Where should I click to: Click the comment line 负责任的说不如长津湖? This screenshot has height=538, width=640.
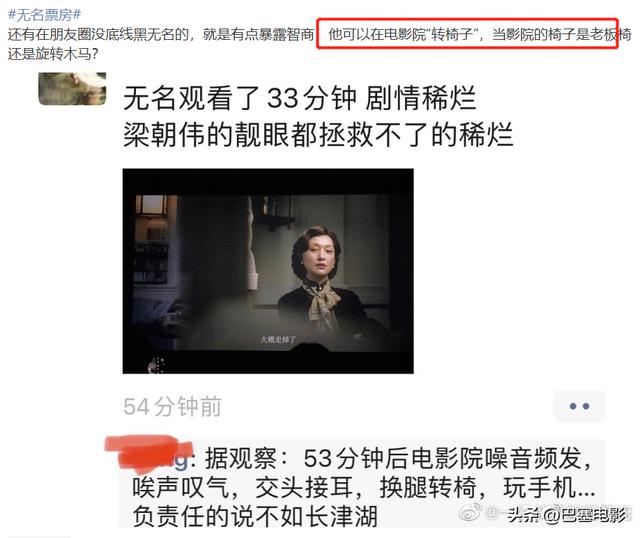(255, 516)
